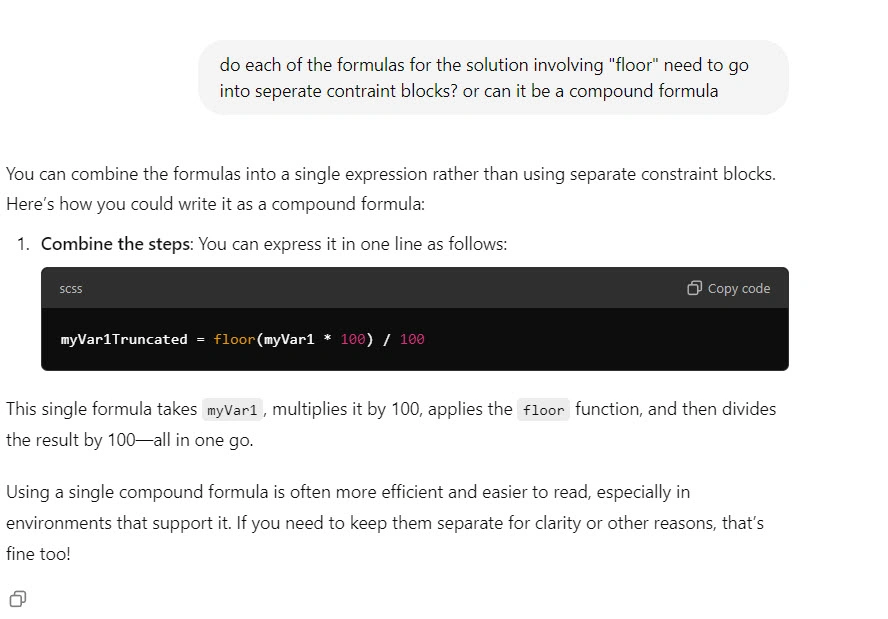Click the inline "floor" code chip

[543, 410]
